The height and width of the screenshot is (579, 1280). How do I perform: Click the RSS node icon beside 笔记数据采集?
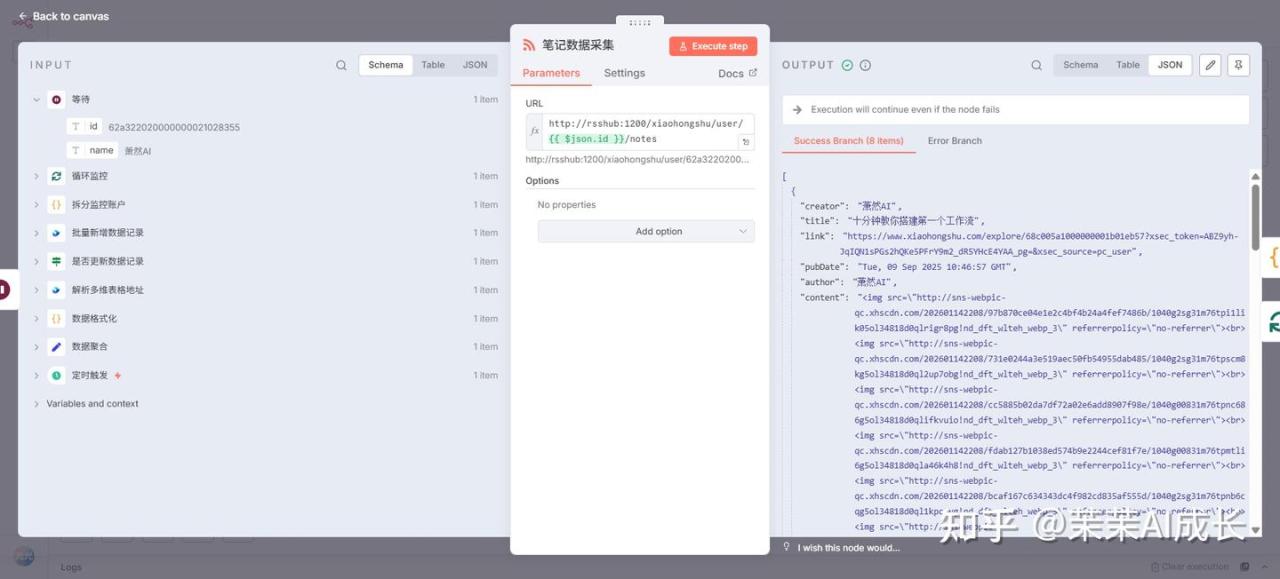(x=529, y=45)
